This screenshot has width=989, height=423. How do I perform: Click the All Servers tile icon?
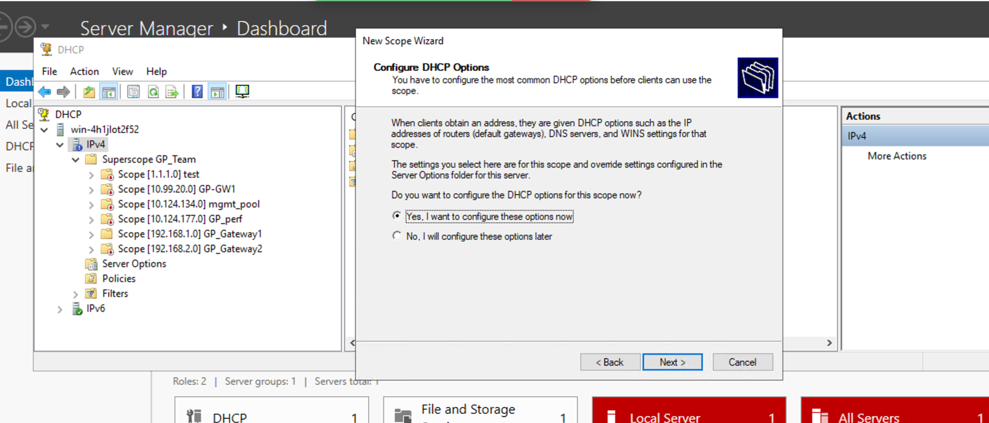[x=821, y=417]
